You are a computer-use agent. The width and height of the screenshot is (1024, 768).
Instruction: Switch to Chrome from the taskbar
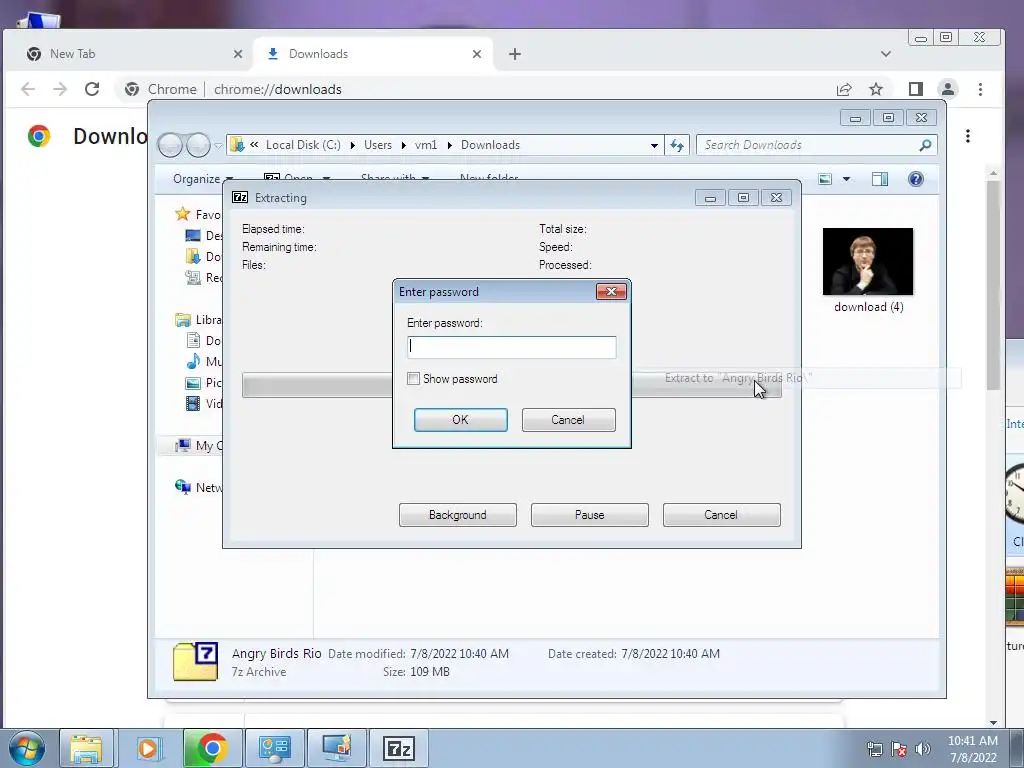(x=211, y=748)
